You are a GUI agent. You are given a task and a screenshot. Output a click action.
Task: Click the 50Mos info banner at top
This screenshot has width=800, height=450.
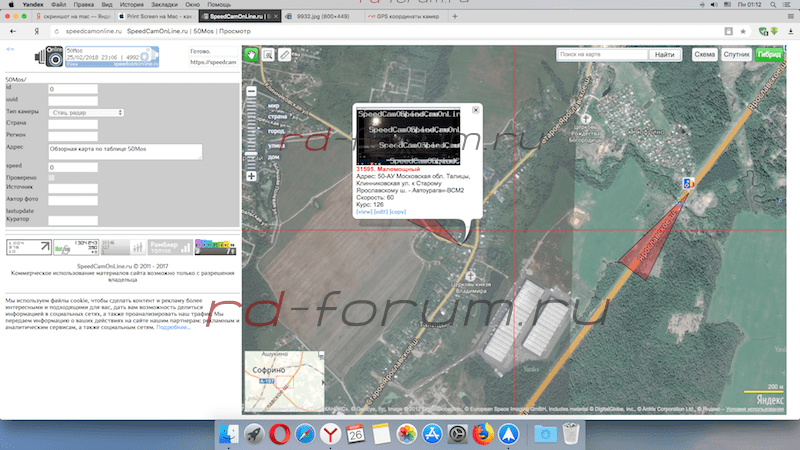[x=112, y=57]
